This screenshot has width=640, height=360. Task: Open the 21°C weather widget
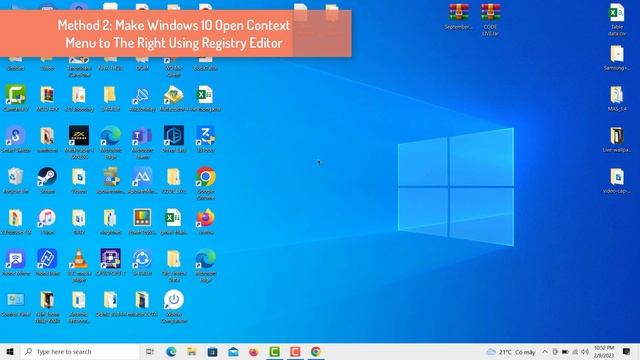[511, 352]
